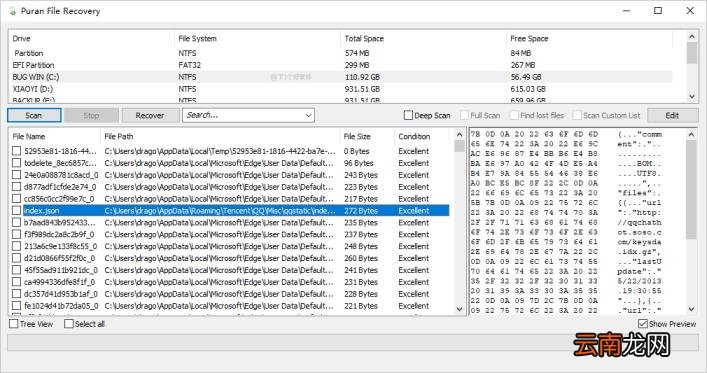Click the 96 Bytes size cell
Image resolution: width=707 pixels, height=373 pixels.
[x=358, y=163]
